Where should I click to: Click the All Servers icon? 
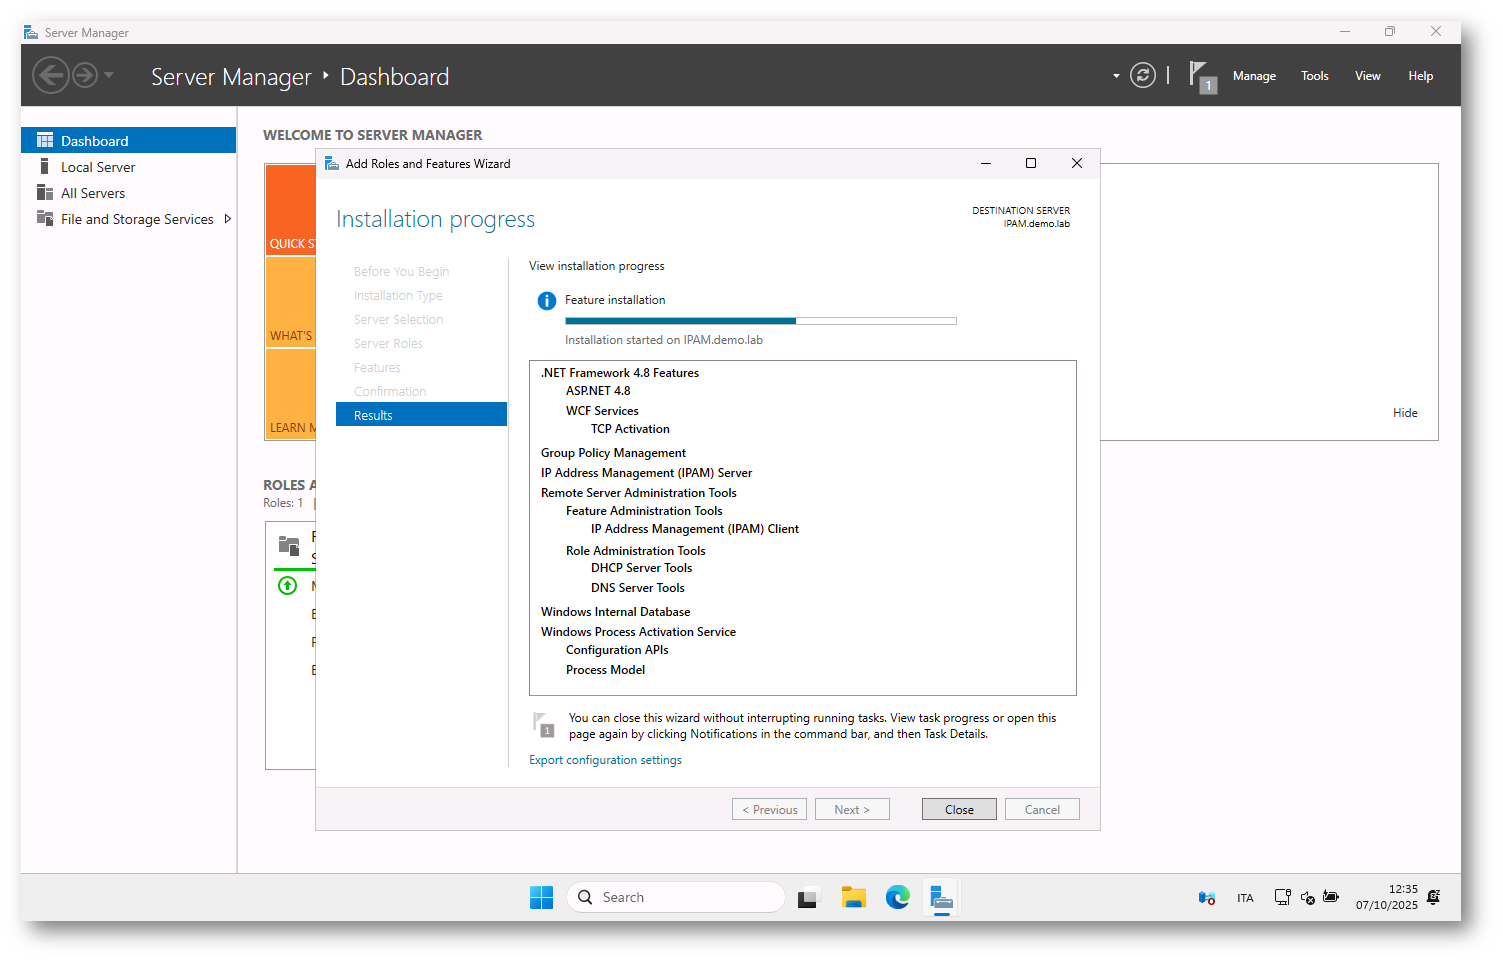tap(45, 192)
